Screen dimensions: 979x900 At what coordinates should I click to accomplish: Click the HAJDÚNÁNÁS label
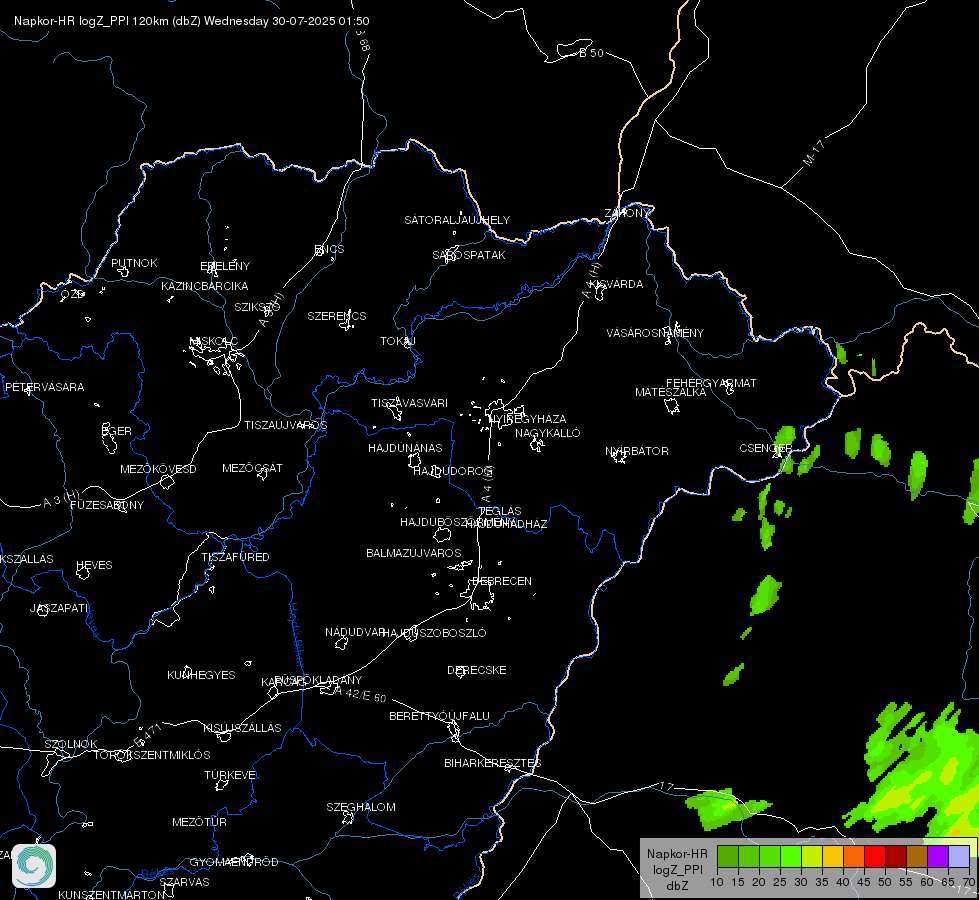click(405, 448)
